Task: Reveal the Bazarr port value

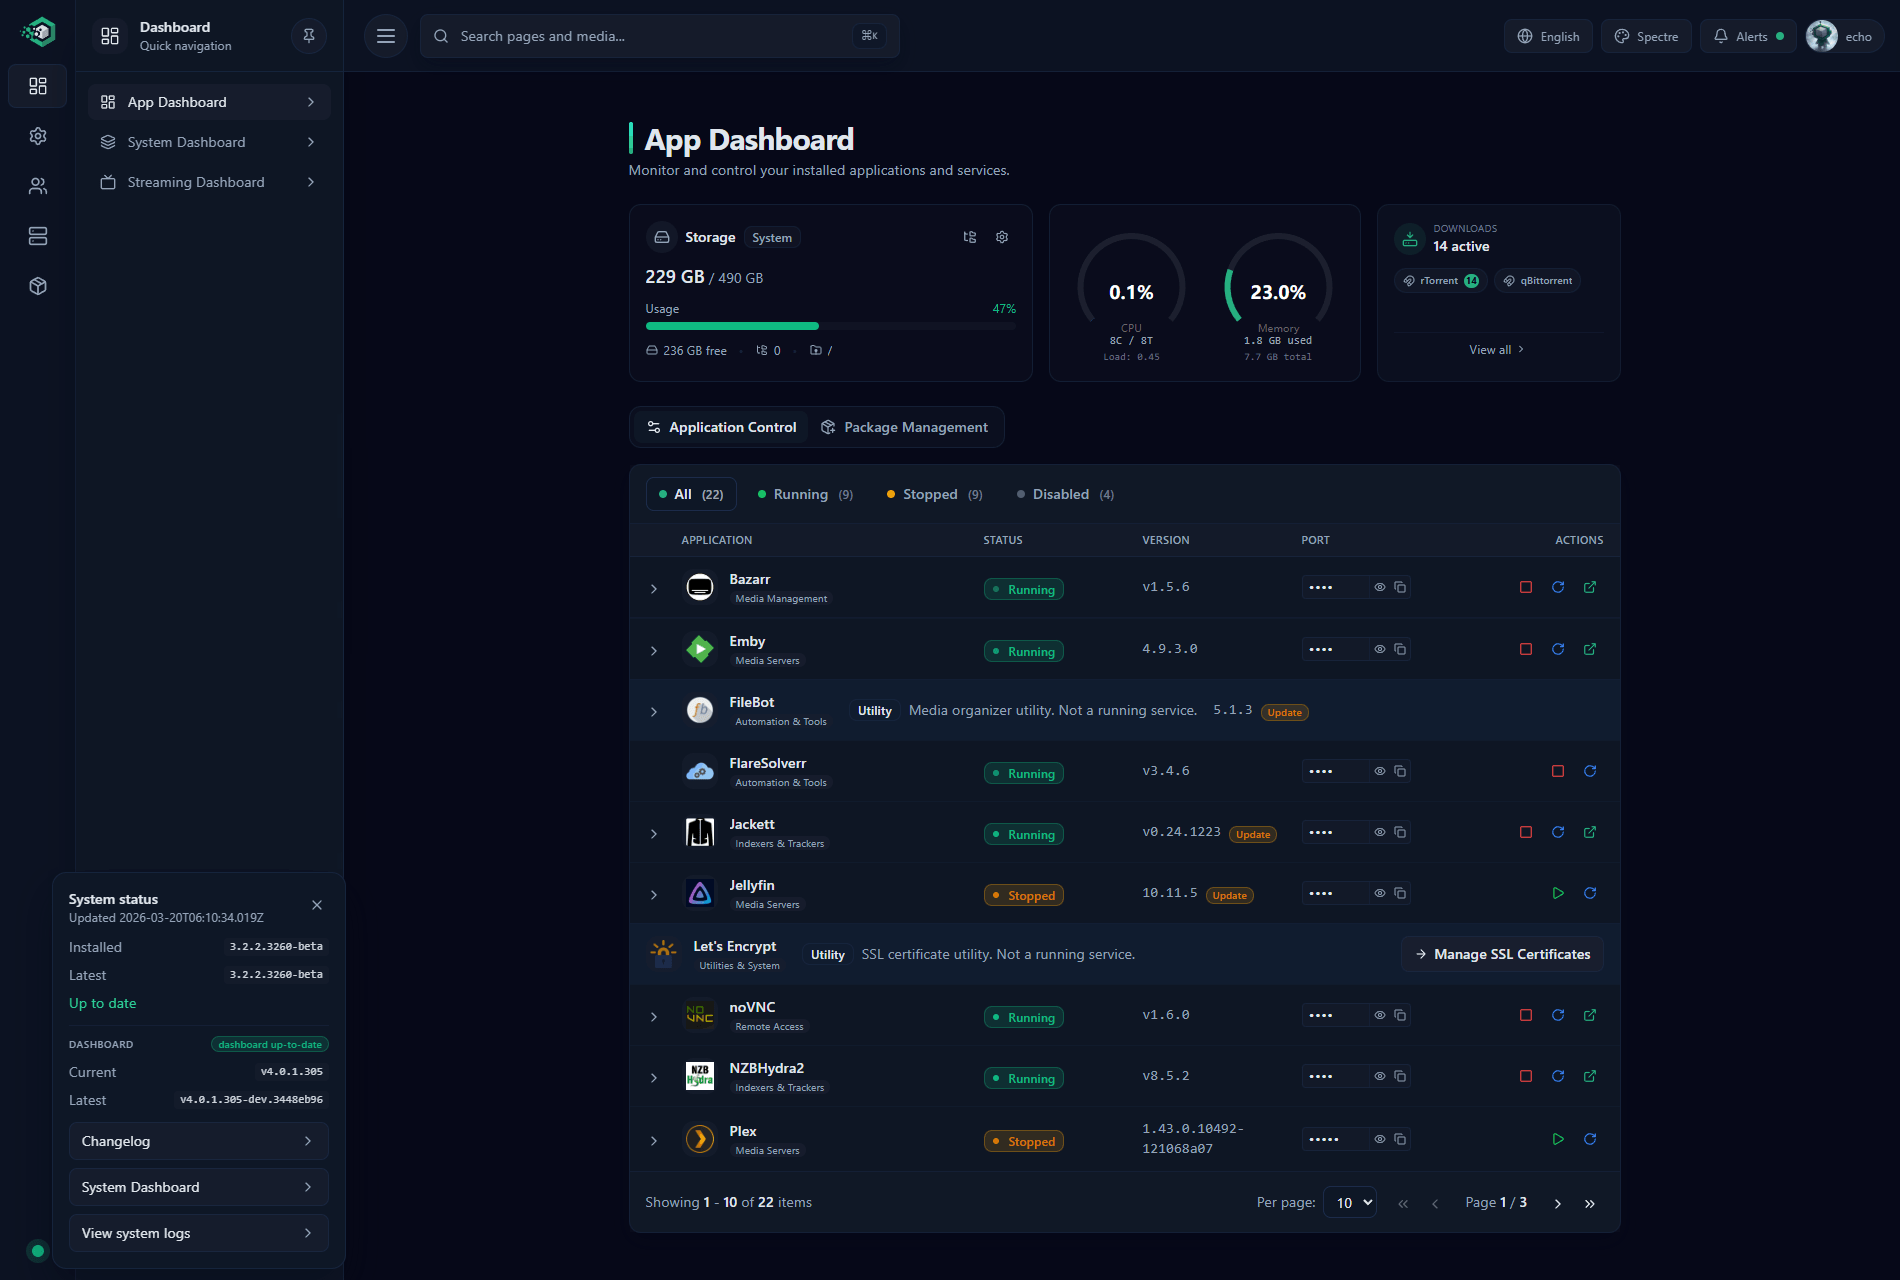Action: coord(1378,588)
